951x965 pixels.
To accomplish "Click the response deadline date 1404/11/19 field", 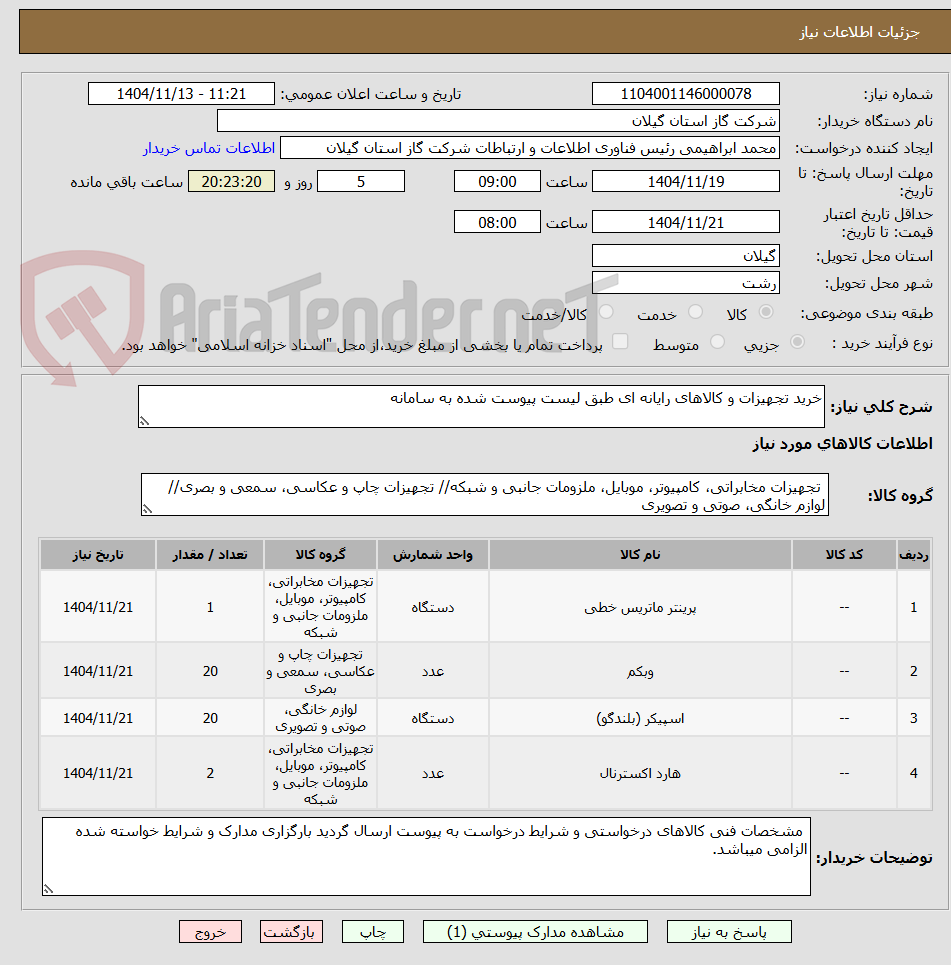I will click(x=686, y=182).
